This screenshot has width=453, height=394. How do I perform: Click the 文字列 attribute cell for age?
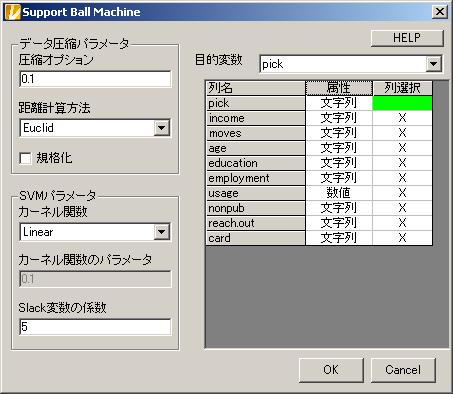point(339,148)
